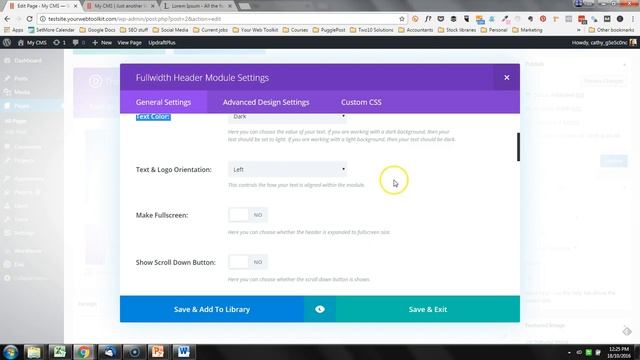Image resolution: width=640 pixels, height=360 pixels.
Task: Click the updates icon showing 1
Action: click(x=59, y=42)
